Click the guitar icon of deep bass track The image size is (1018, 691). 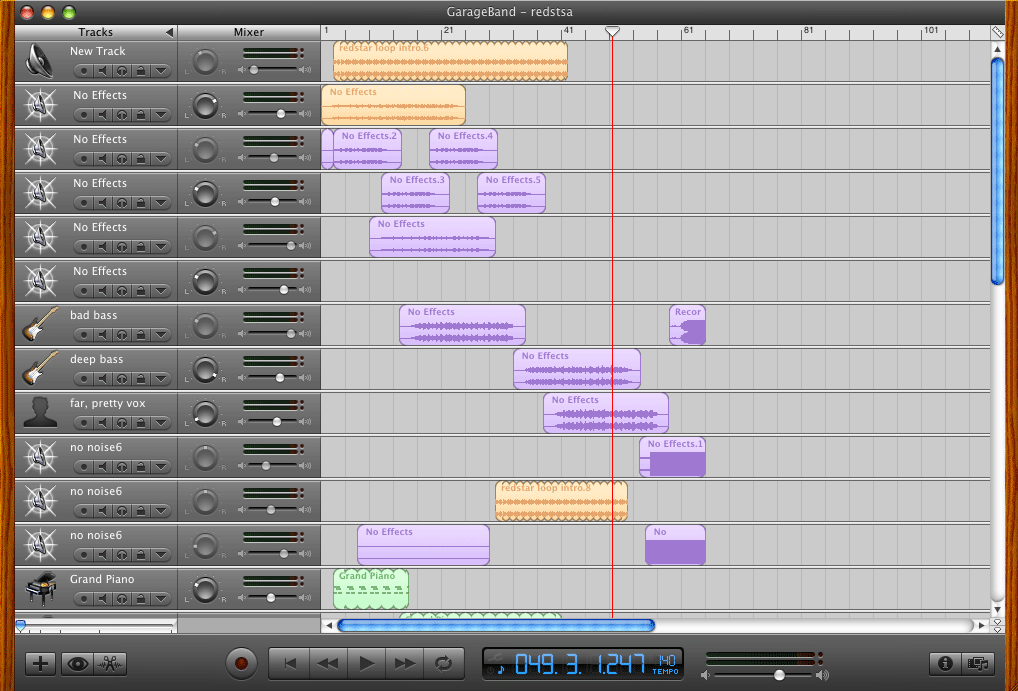coord(40,368)
